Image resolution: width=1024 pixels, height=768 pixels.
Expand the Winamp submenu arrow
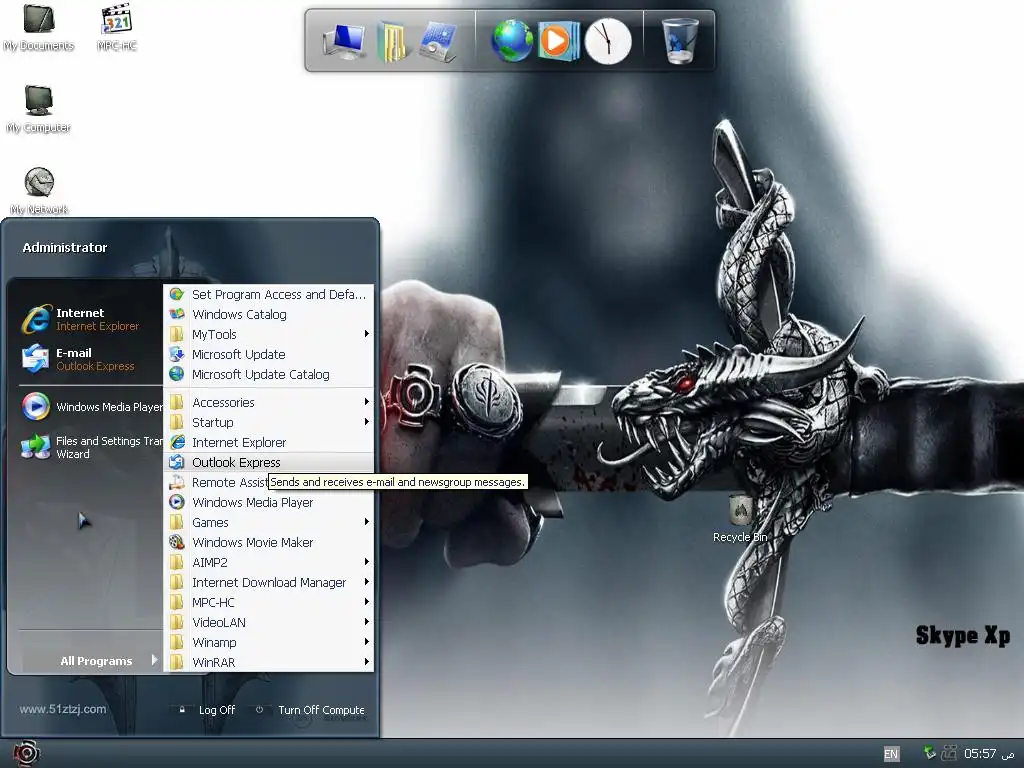[x=366, y=642]
